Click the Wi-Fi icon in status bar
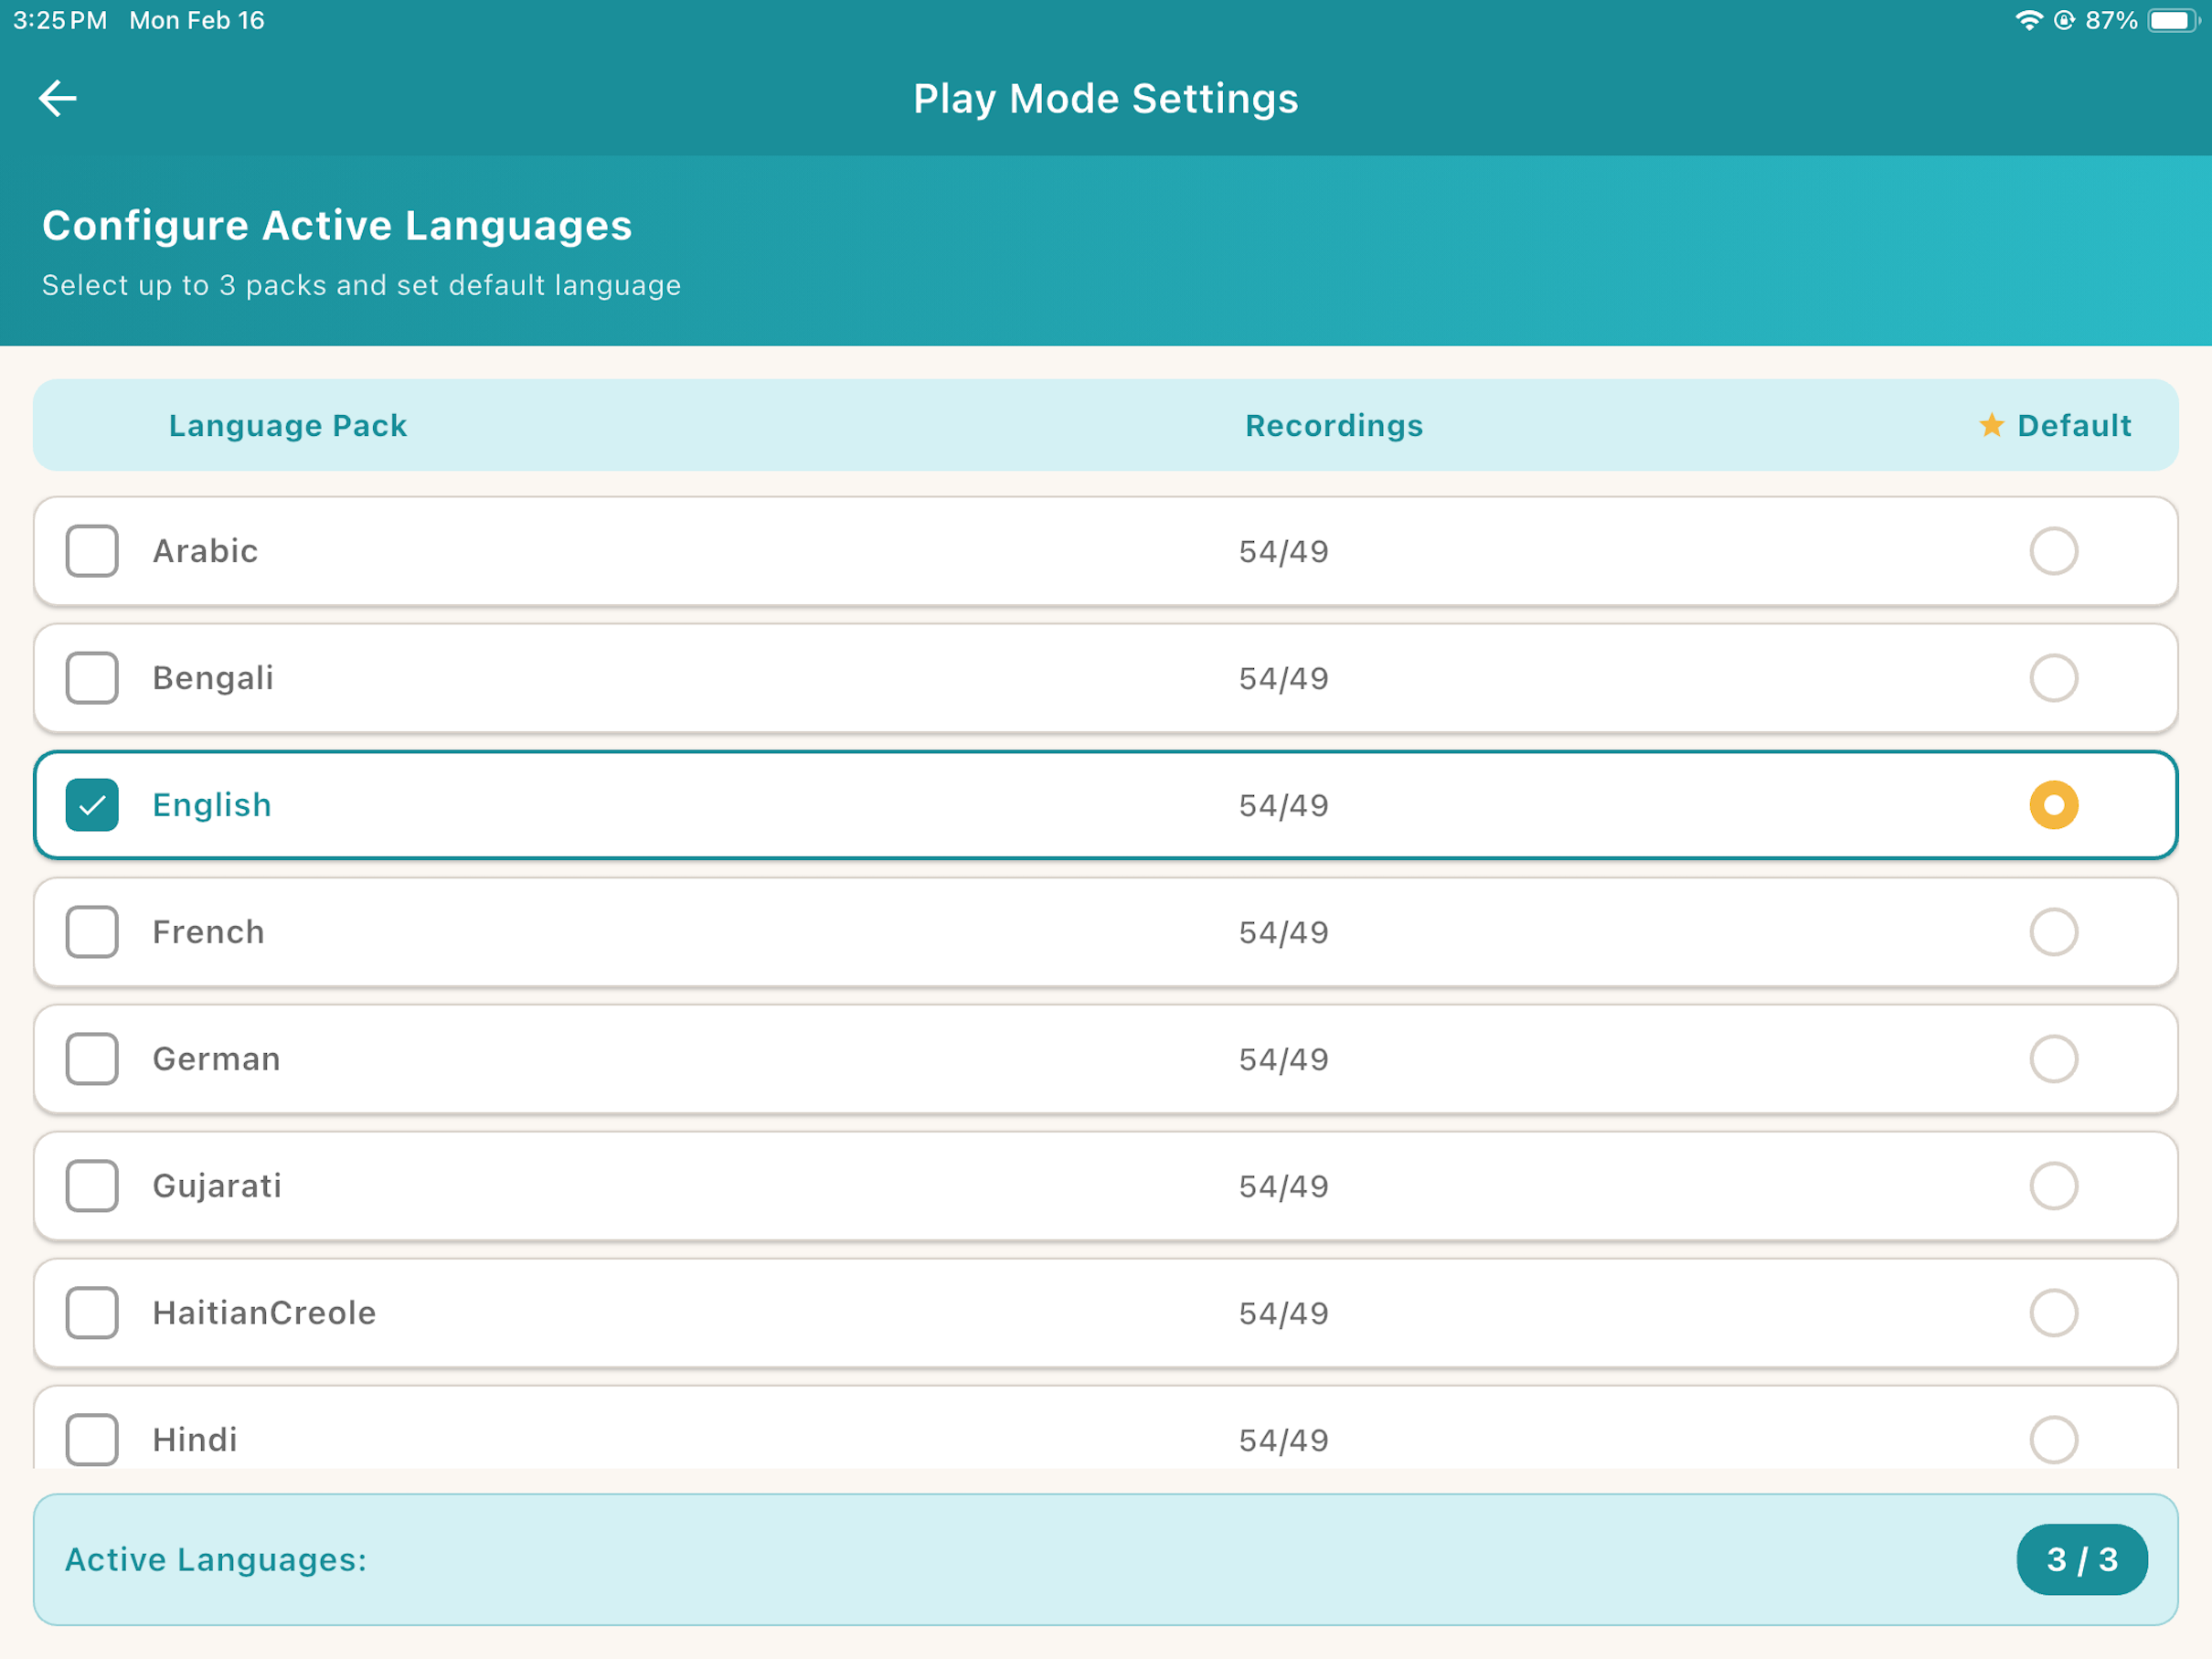This screenshot has height=1659, width=2212. [x=2028, y=19]
